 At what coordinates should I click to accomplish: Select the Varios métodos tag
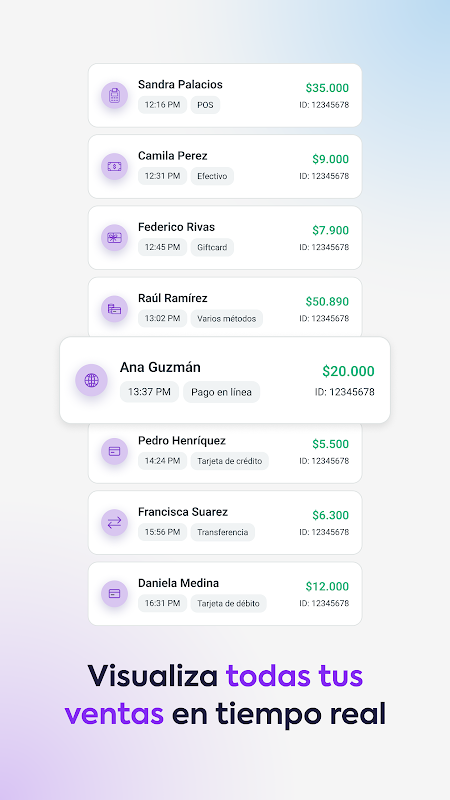coord(227,318)
